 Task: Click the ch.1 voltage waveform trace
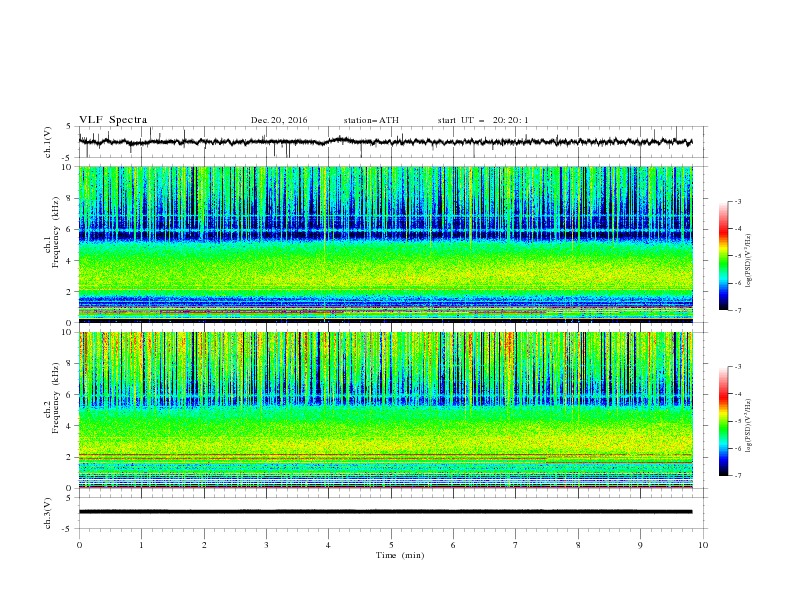pos(385,142)
